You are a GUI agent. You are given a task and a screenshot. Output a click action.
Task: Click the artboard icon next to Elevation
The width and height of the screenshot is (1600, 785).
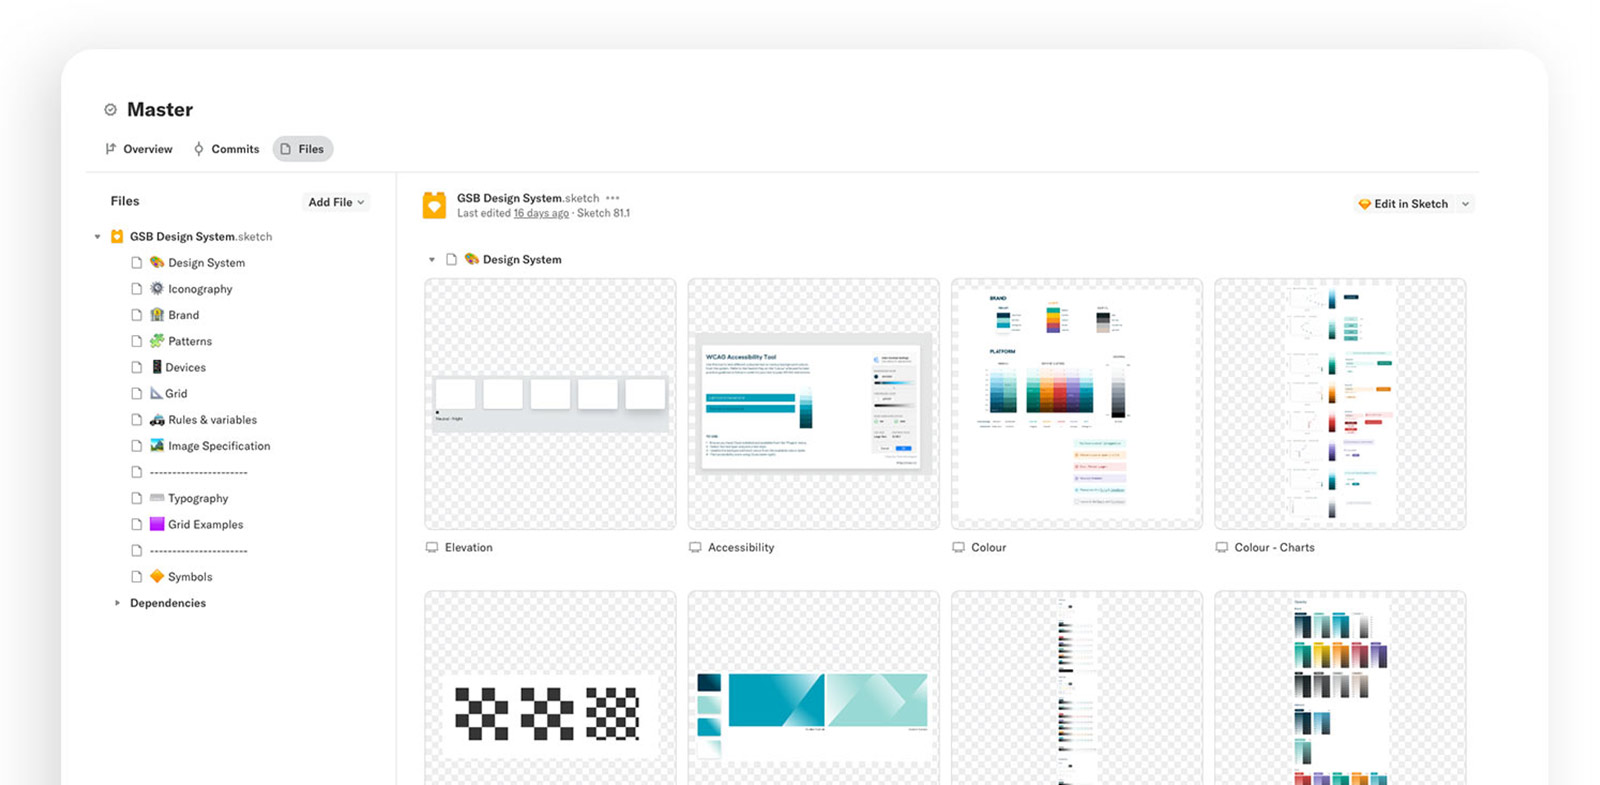coord(432,547)
